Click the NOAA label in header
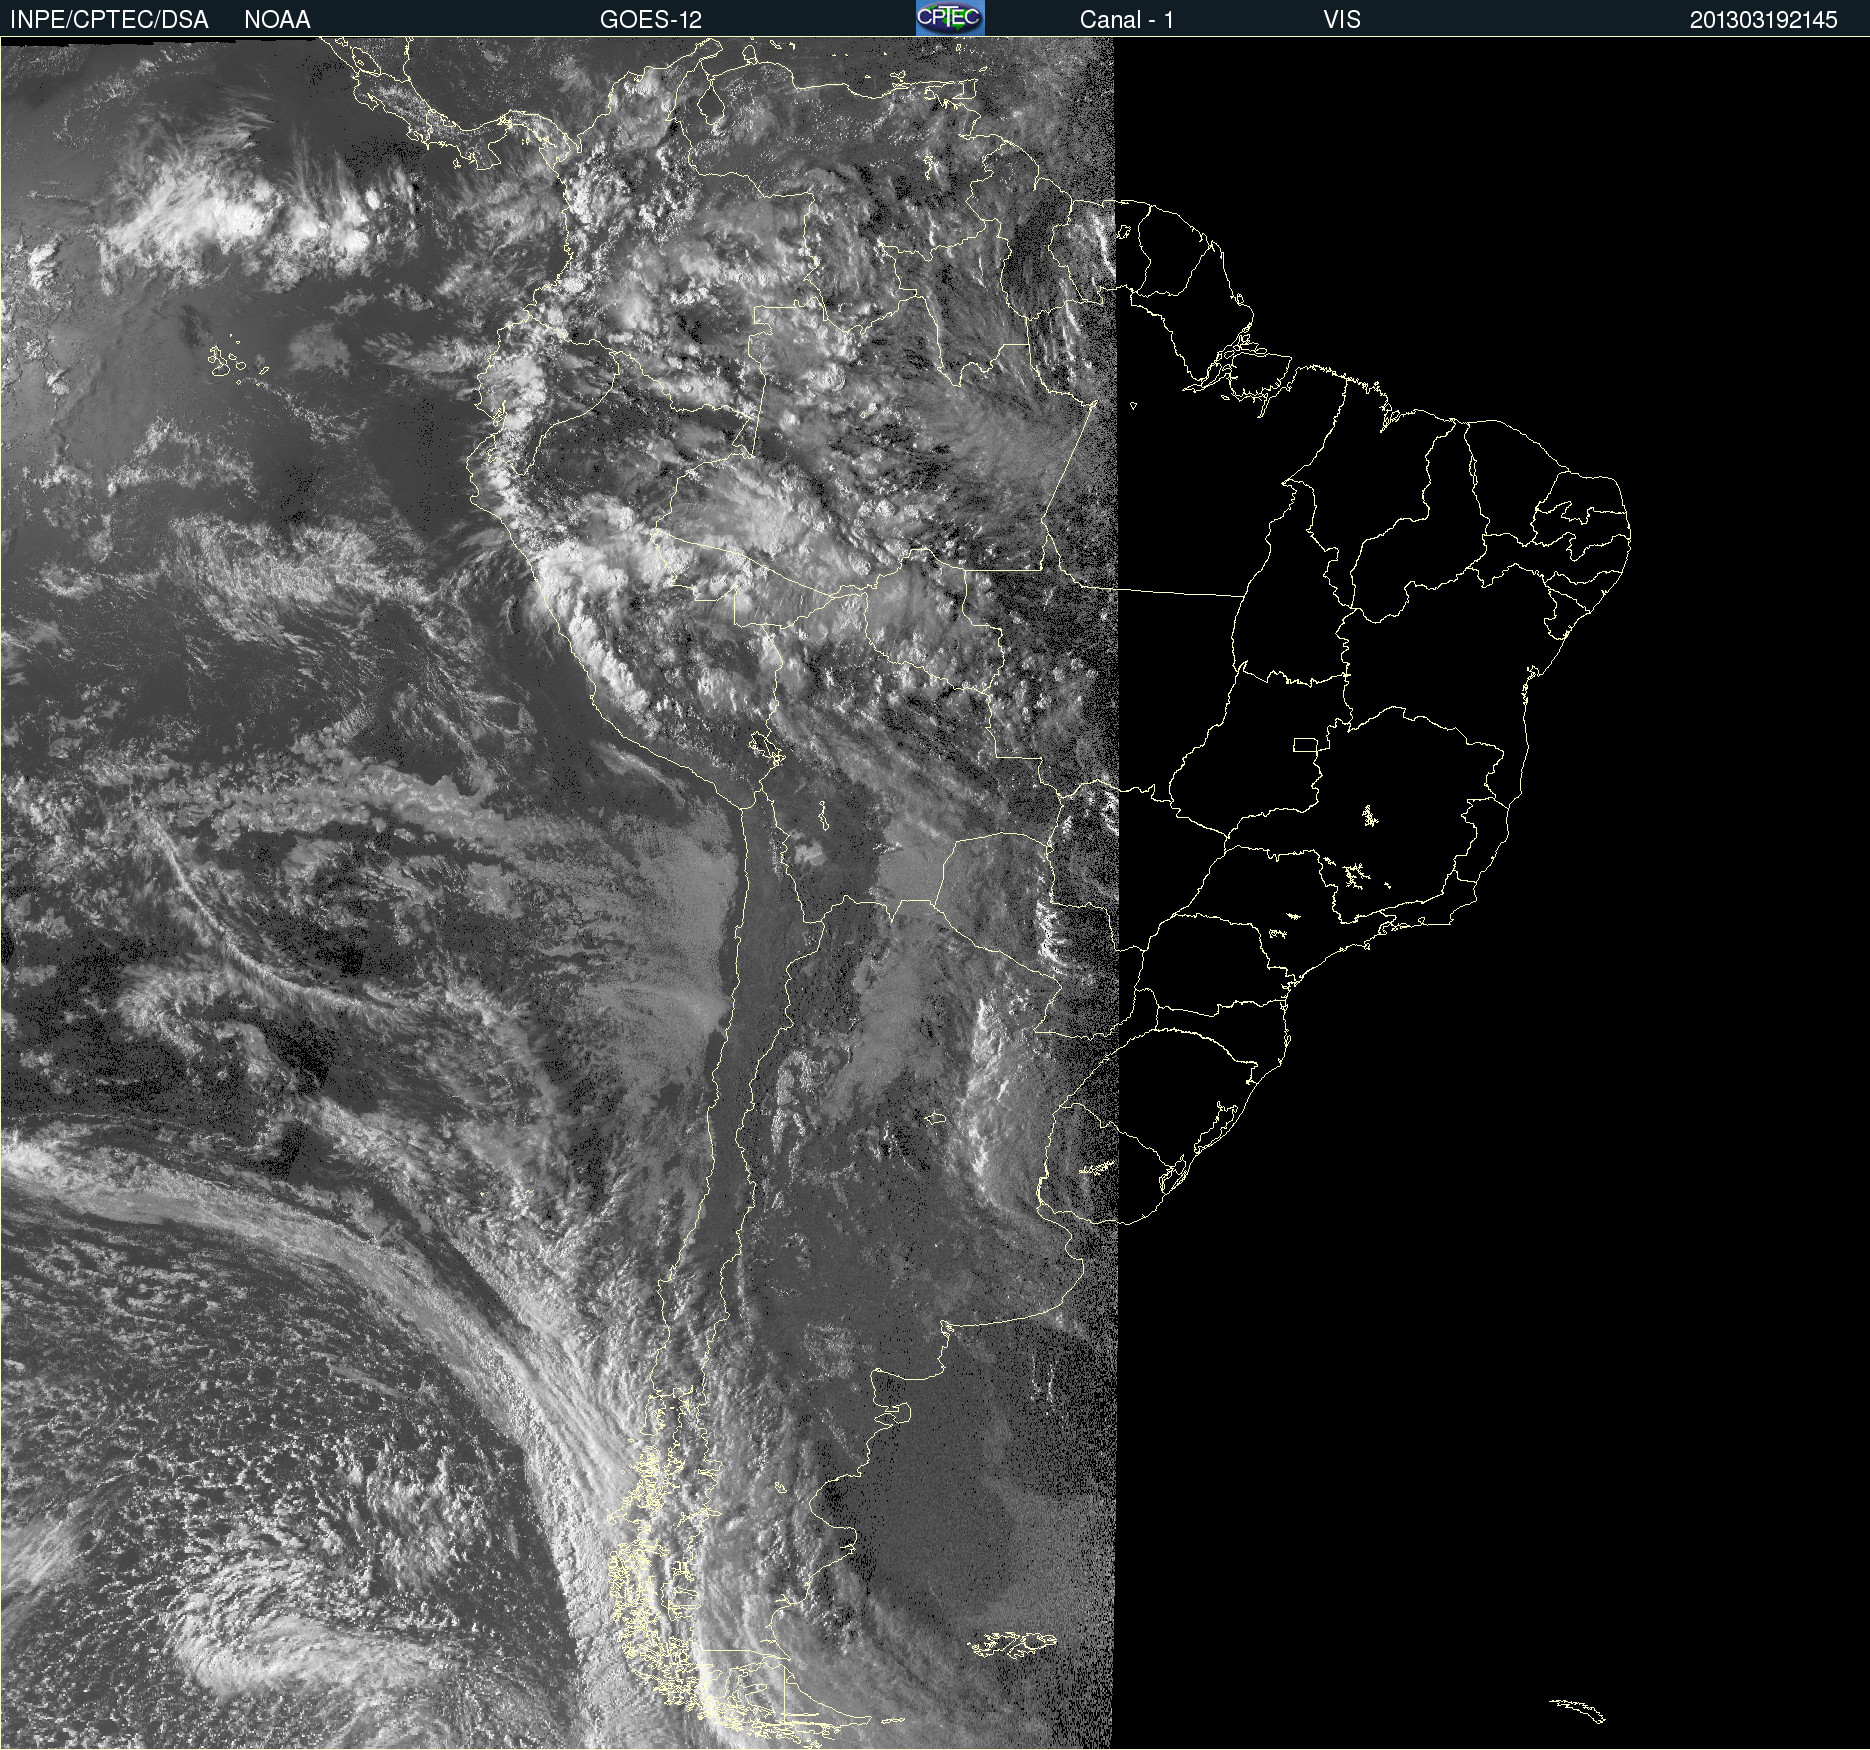Viewport: 1870px width, 1750px height. (x=277, y=20)
